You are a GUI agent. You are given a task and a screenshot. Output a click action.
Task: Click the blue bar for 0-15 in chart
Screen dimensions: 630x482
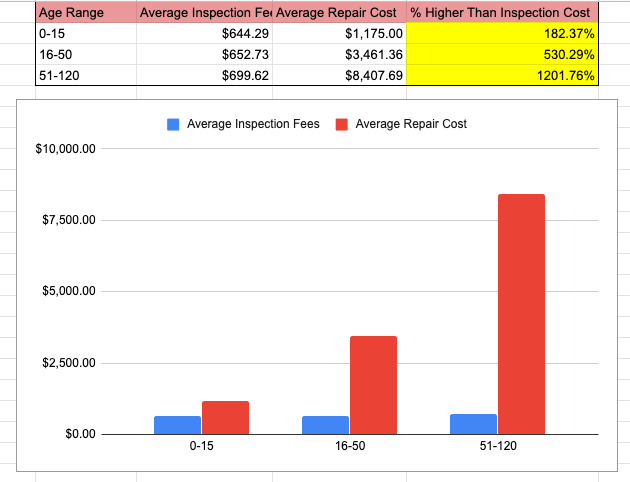click(x=177, y=425)
